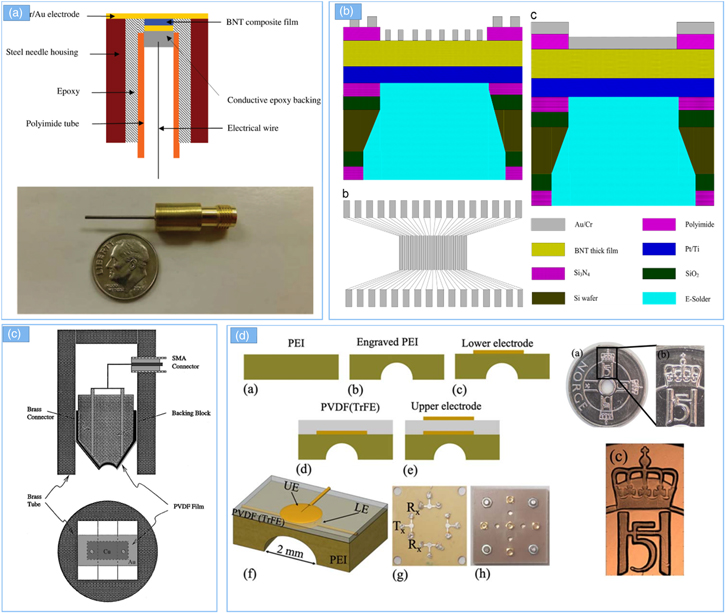Click the '(f)' caption under 3D model
The image size is (725, 613).
(x=250, y=574)
